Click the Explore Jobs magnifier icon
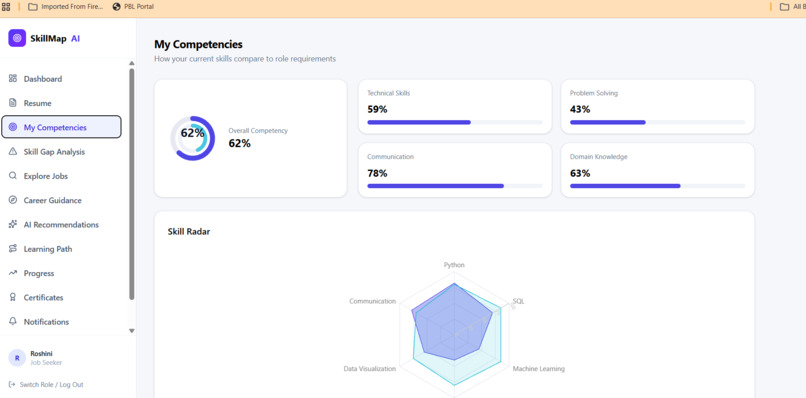 [x=13, y=176]
